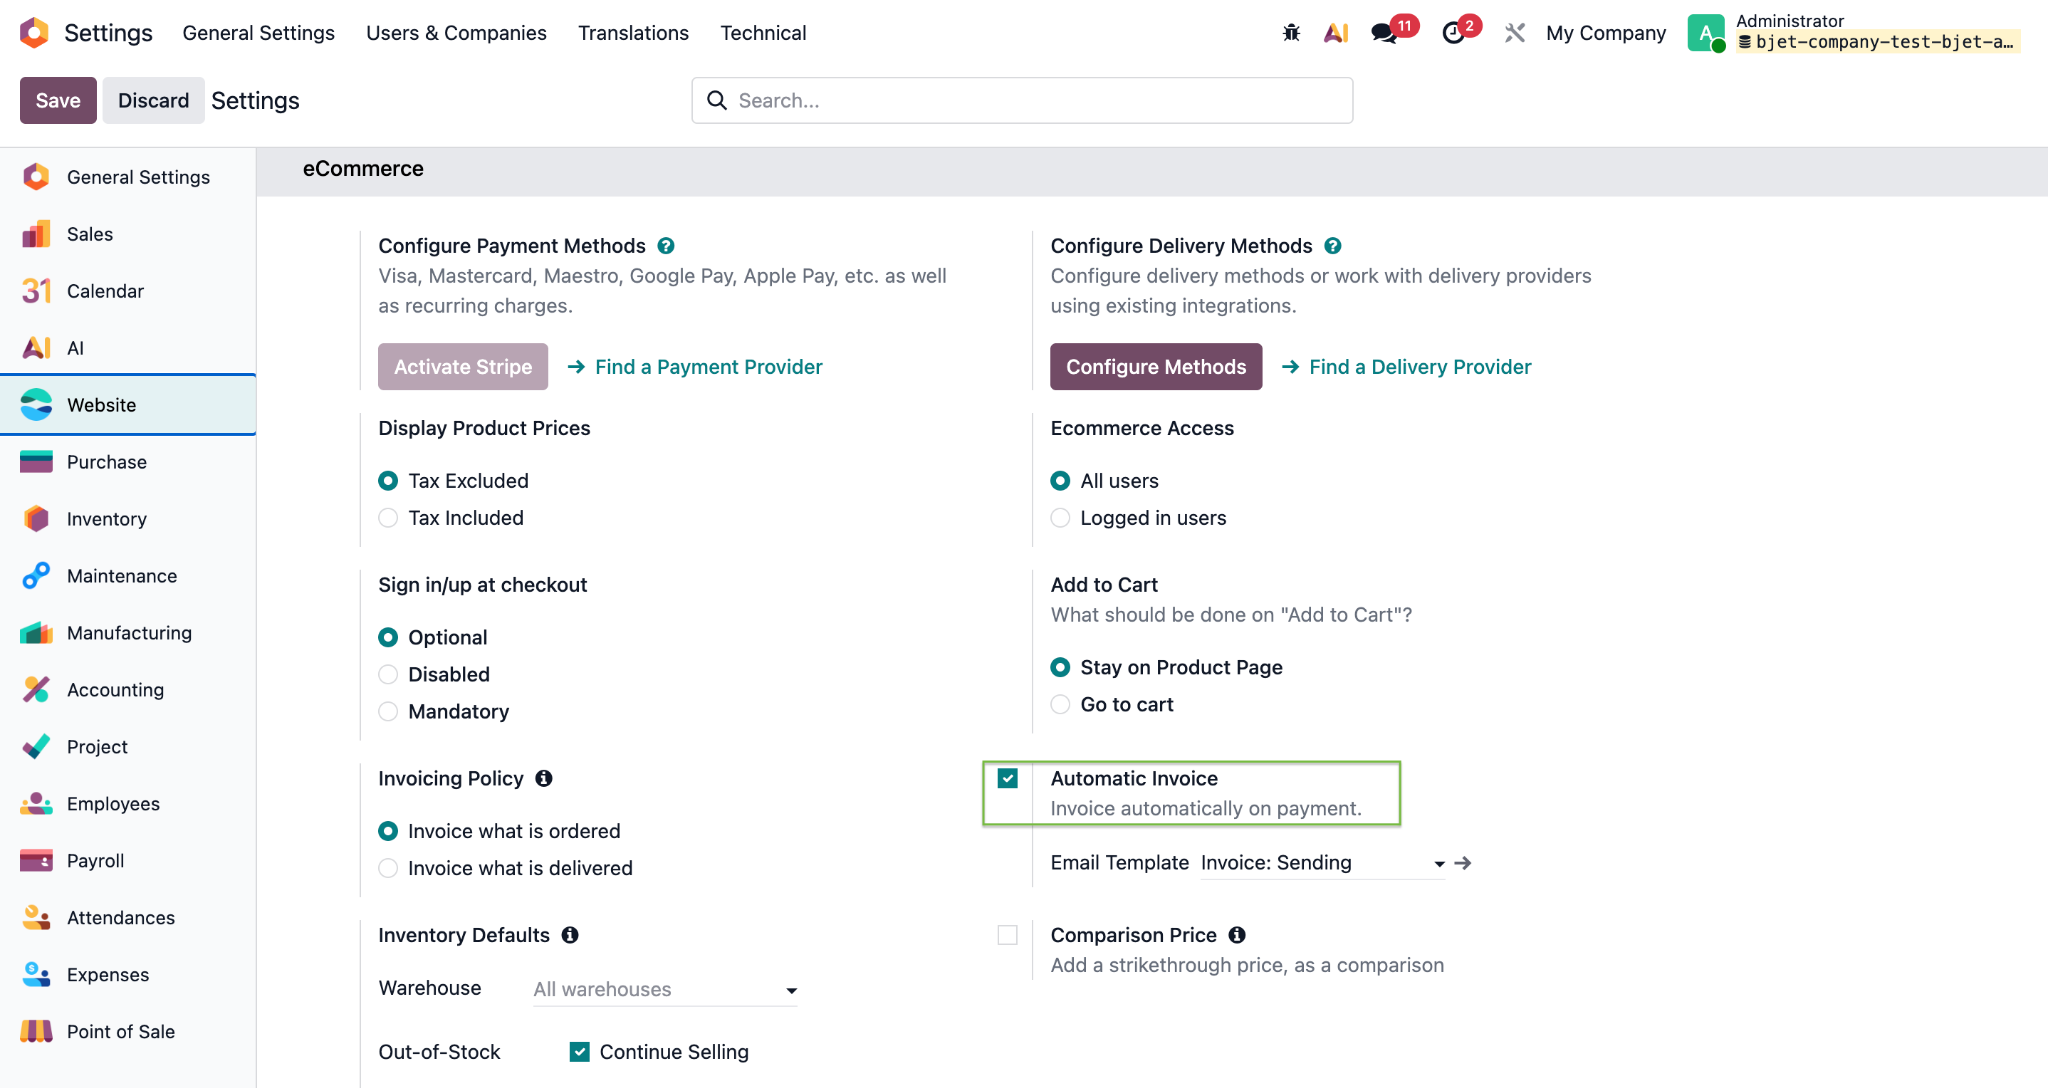Click the Purchase card icon in sidebar

(x=36, y=462)
